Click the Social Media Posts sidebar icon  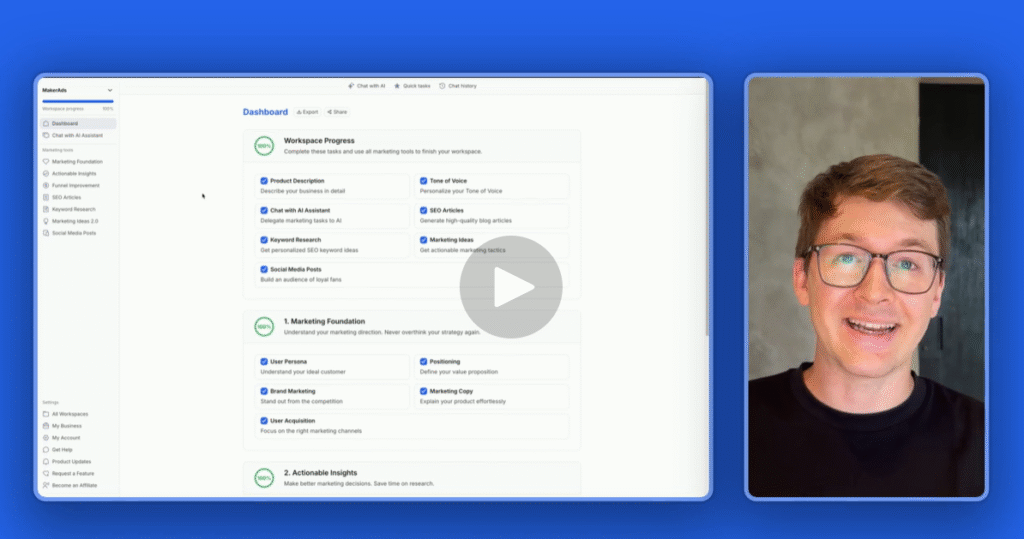click(46, 233)
